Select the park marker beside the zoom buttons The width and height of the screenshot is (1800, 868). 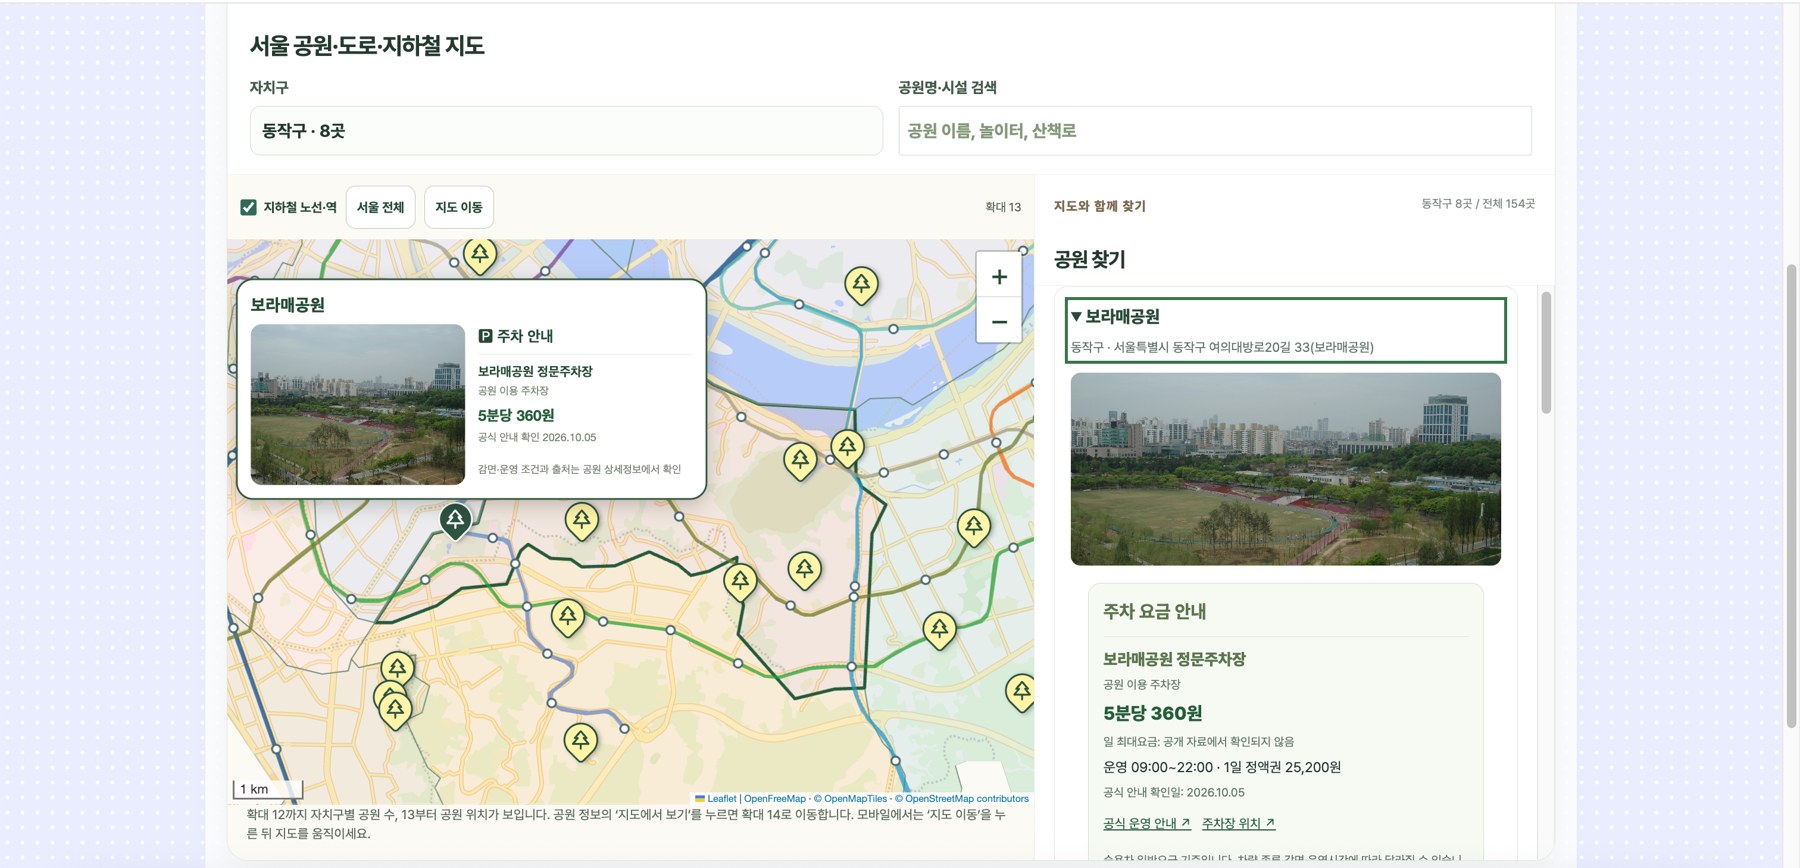[x=861, y=285]
